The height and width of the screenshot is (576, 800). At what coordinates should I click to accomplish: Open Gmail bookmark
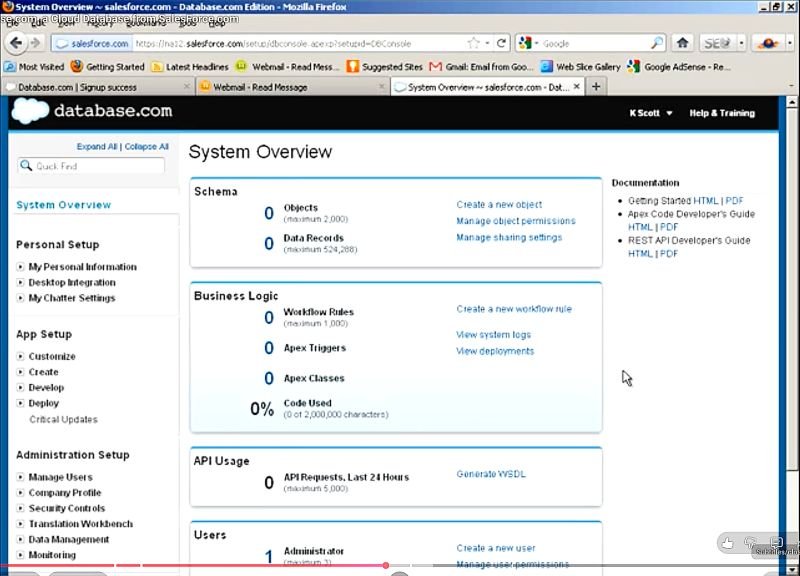482,67
